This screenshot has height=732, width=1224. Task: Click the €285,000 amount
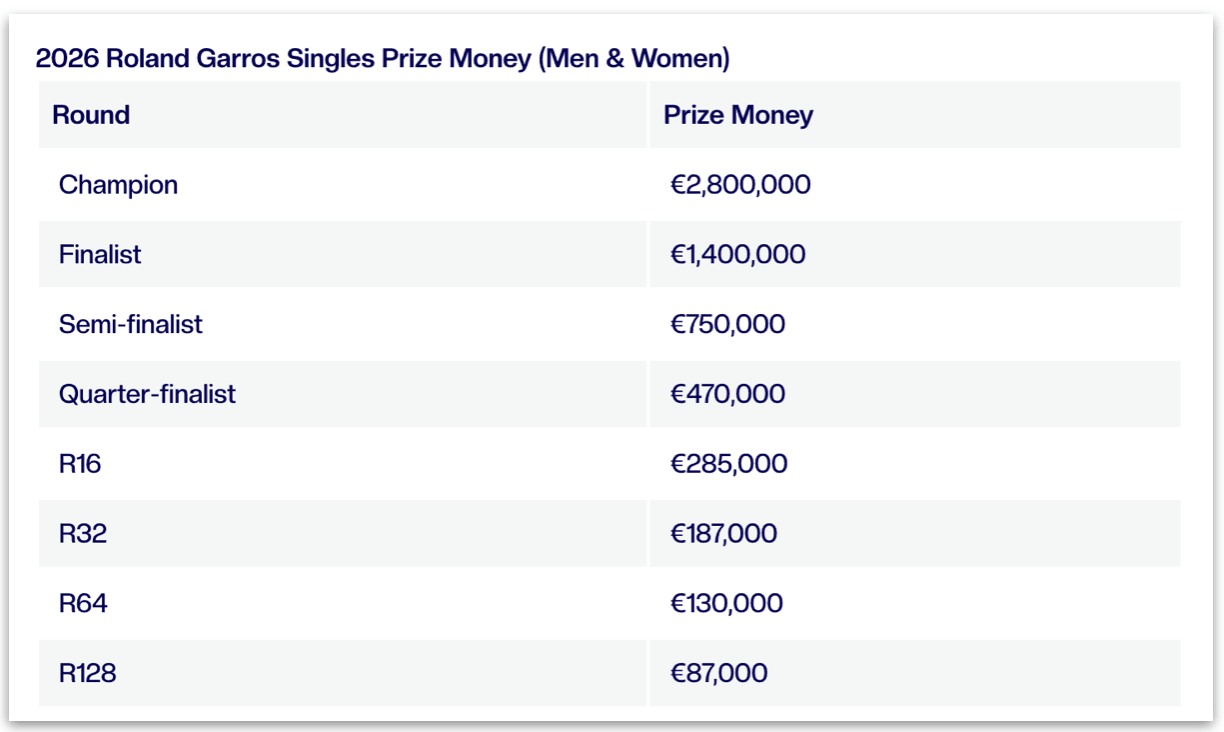(729, 464)
